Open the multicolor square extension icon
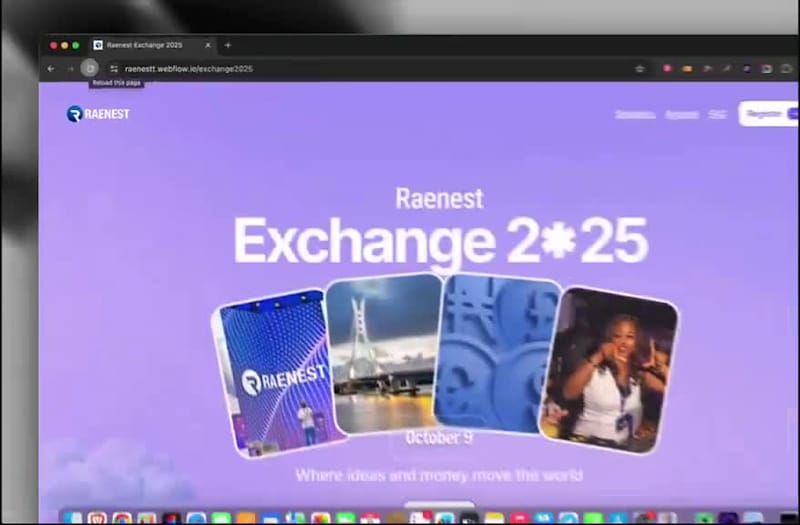This screenshot has width=800, height=525. (x=766, y=68)
